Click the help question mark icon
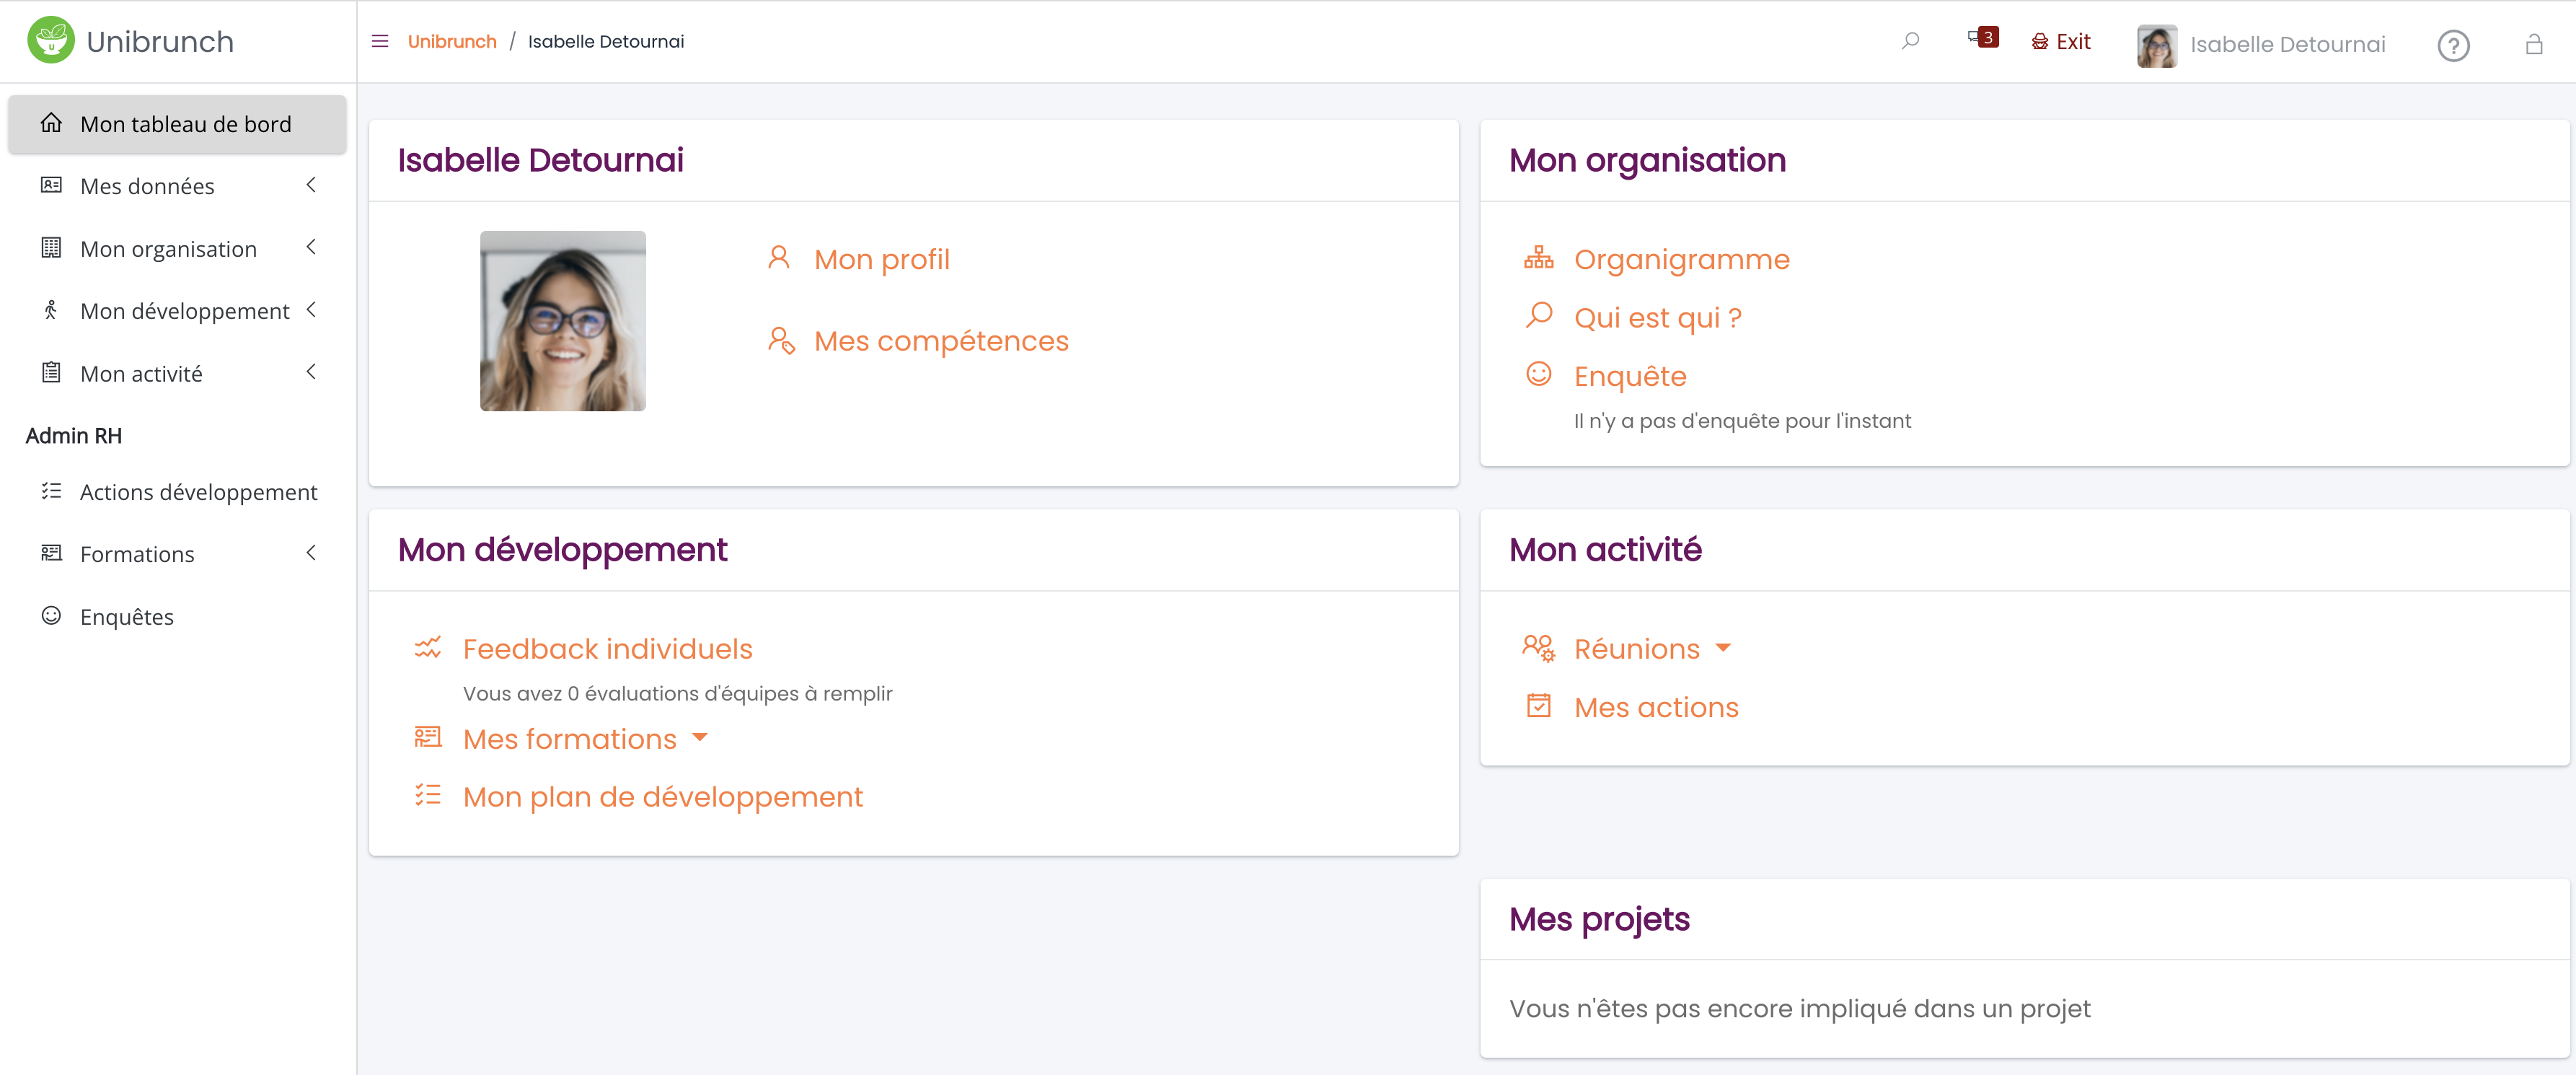Image resolution: width=2576 pixels, height=1075 pixels. pyautogui.click(x=2452, y=45)
